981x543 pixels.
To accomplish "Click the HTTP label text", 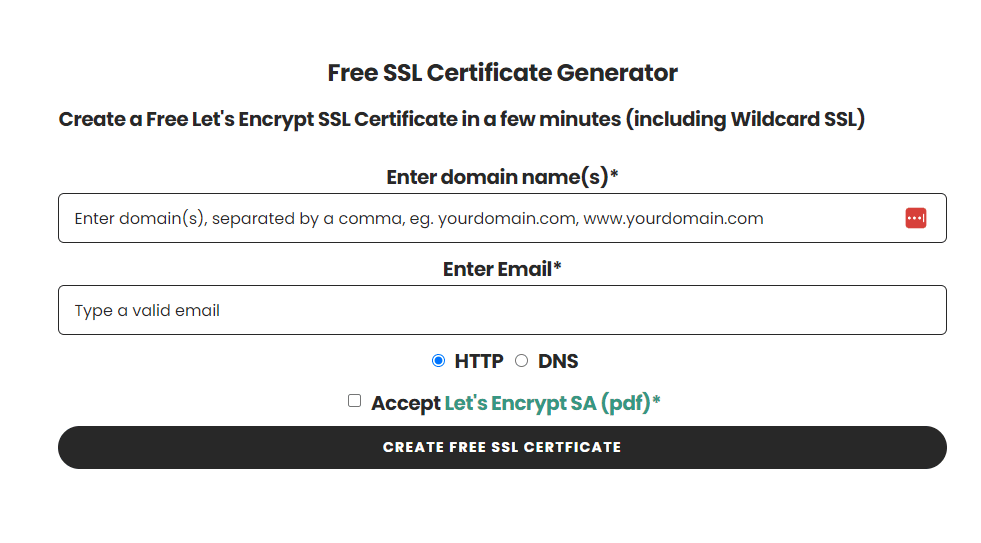I will (x=479, y=362).
